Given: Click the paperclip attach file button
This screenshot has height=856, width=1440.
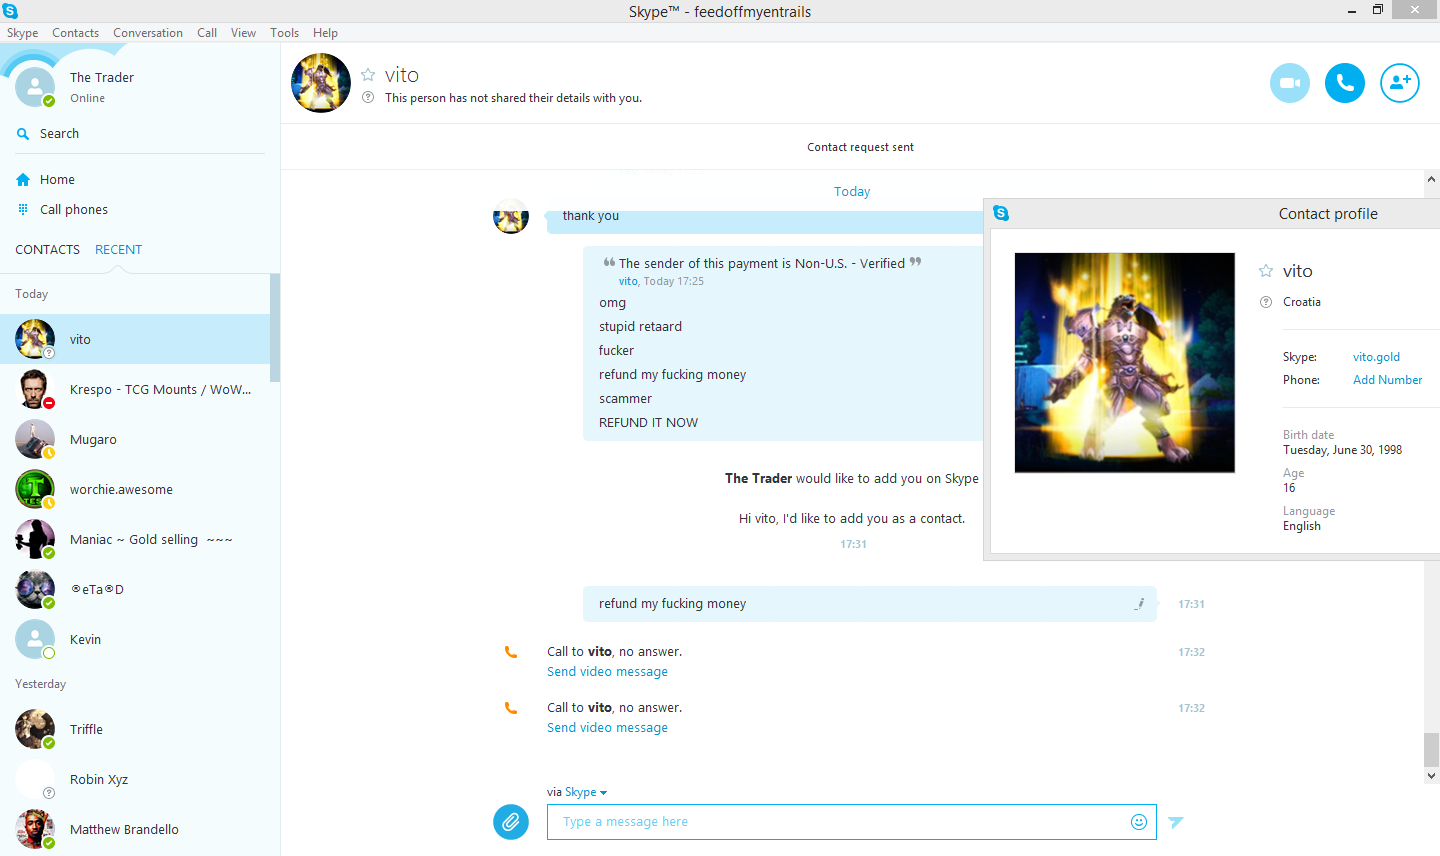Looking at the screenshot, I should point(511,822).
